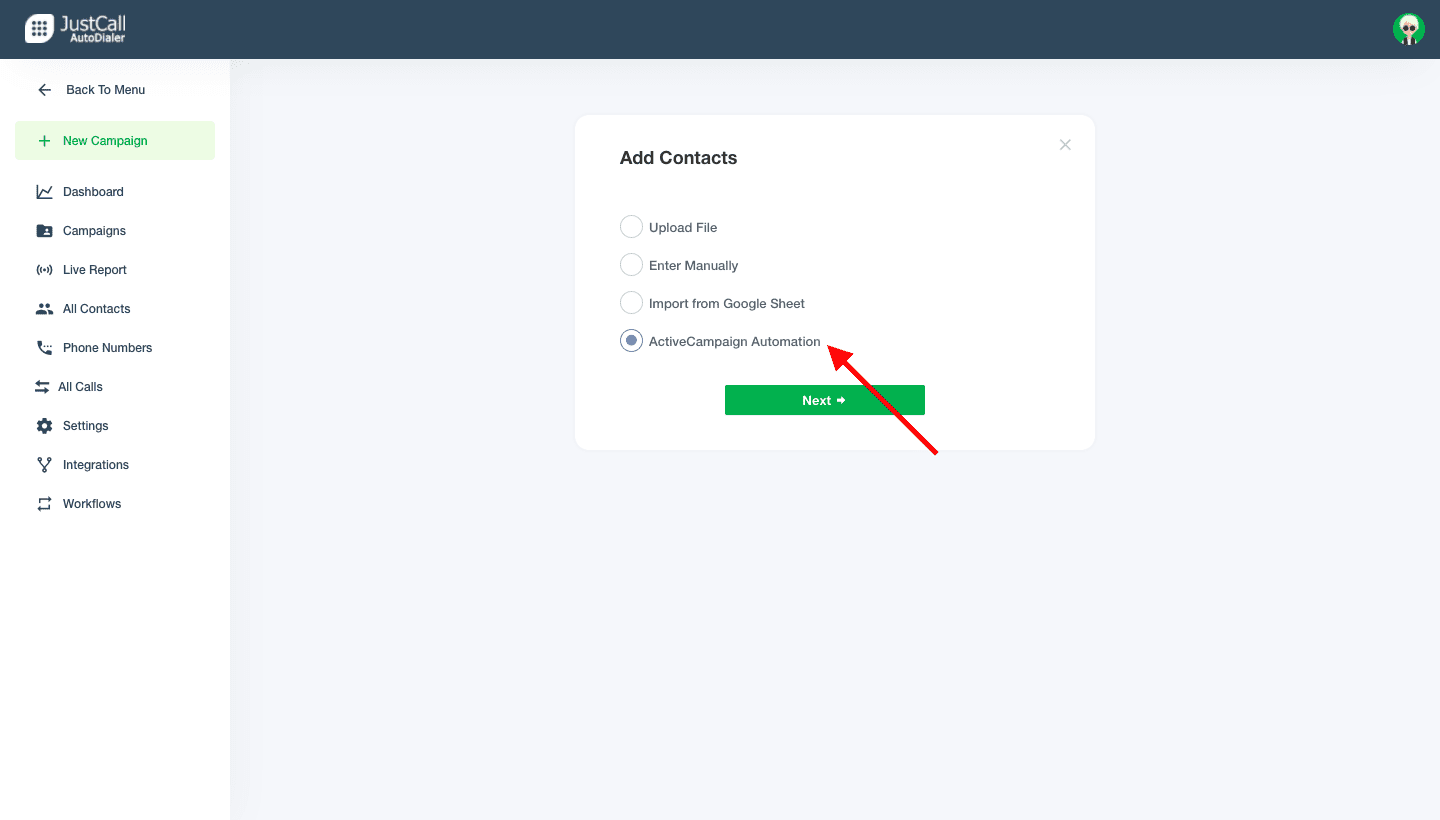This screenshot has height=820, width=1440.
Task: Select the Upload File radio option
Action: (631, 227)
